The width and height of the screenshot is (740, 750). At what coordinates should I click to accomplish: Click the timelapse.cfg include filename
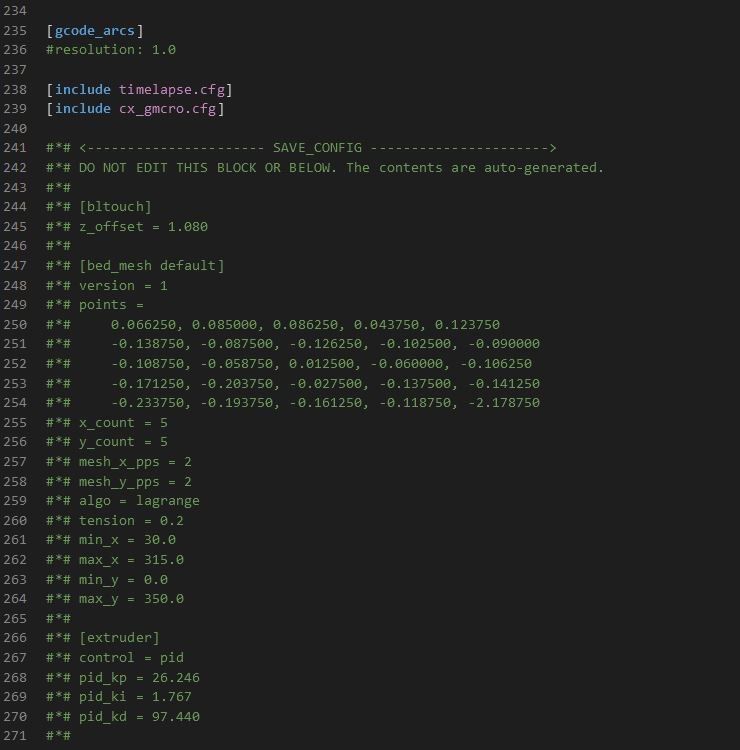tap(172, 89)
